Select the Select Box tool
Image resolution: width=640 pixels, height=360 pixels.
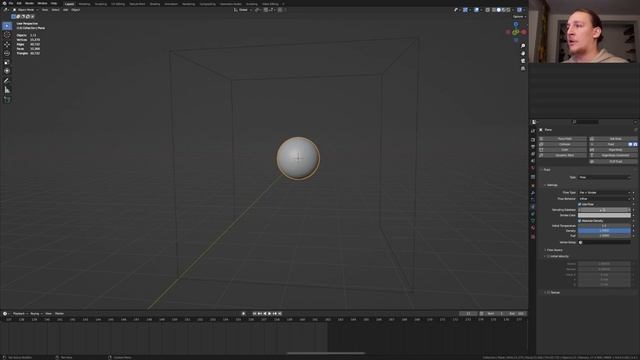click(7, 26)
